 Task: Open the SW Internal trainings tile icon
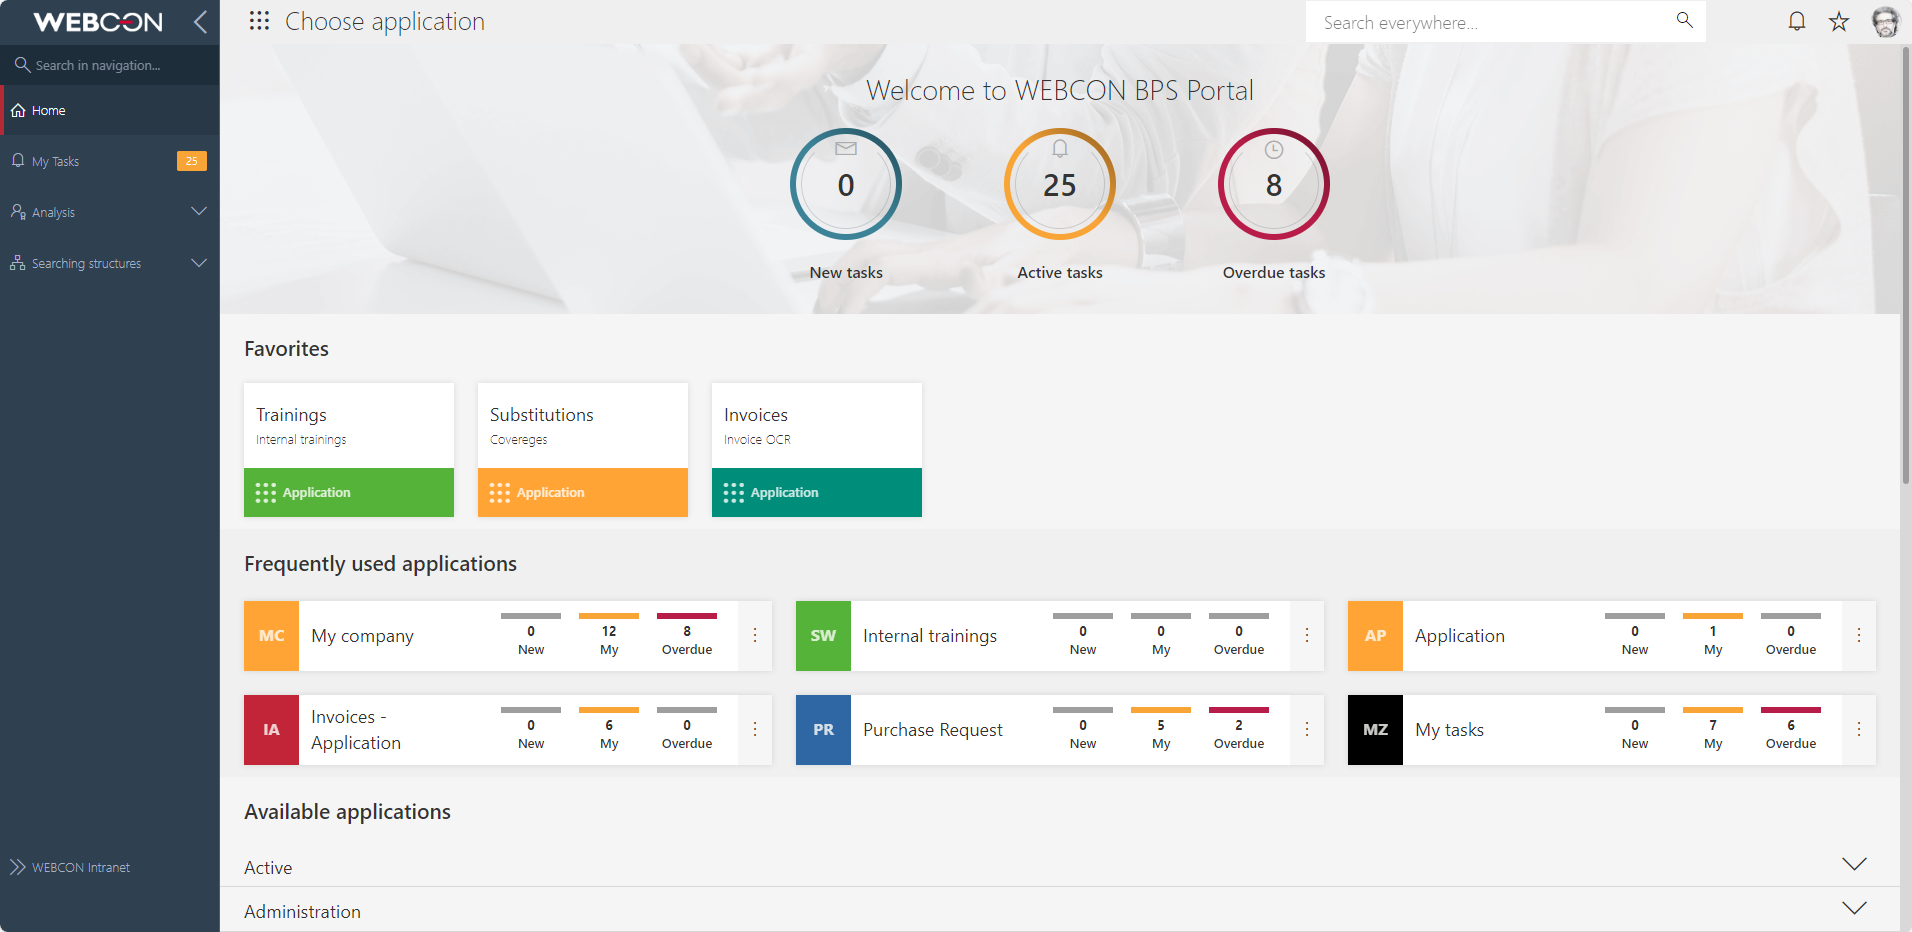point(823,636)
